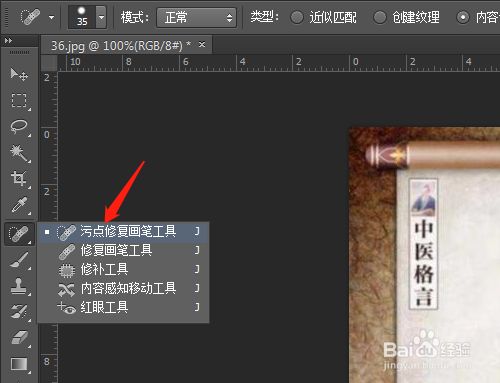Select the Clone Stamp tool
500x383 pixels.
[19, 286]
